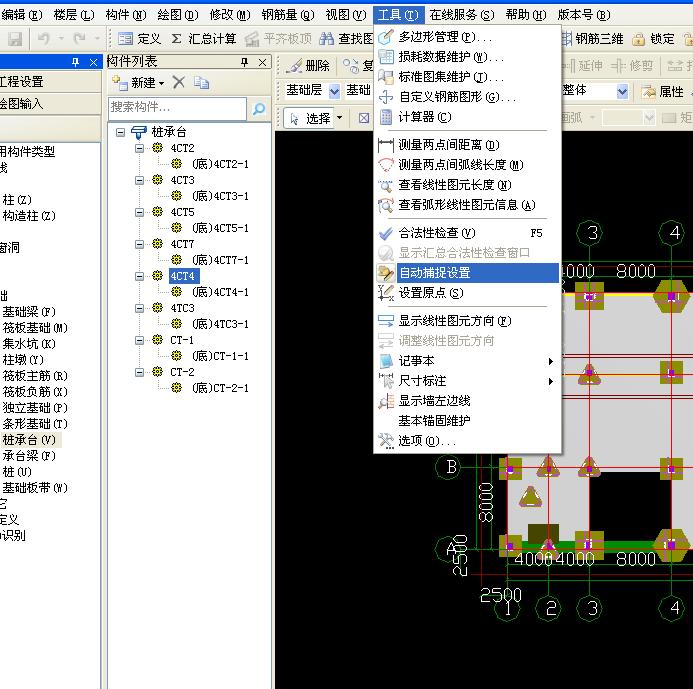Screen dimensions: 693x689
Task: Click the 属性 properties button
Action: pyautogui.click(x=663, y=91)
